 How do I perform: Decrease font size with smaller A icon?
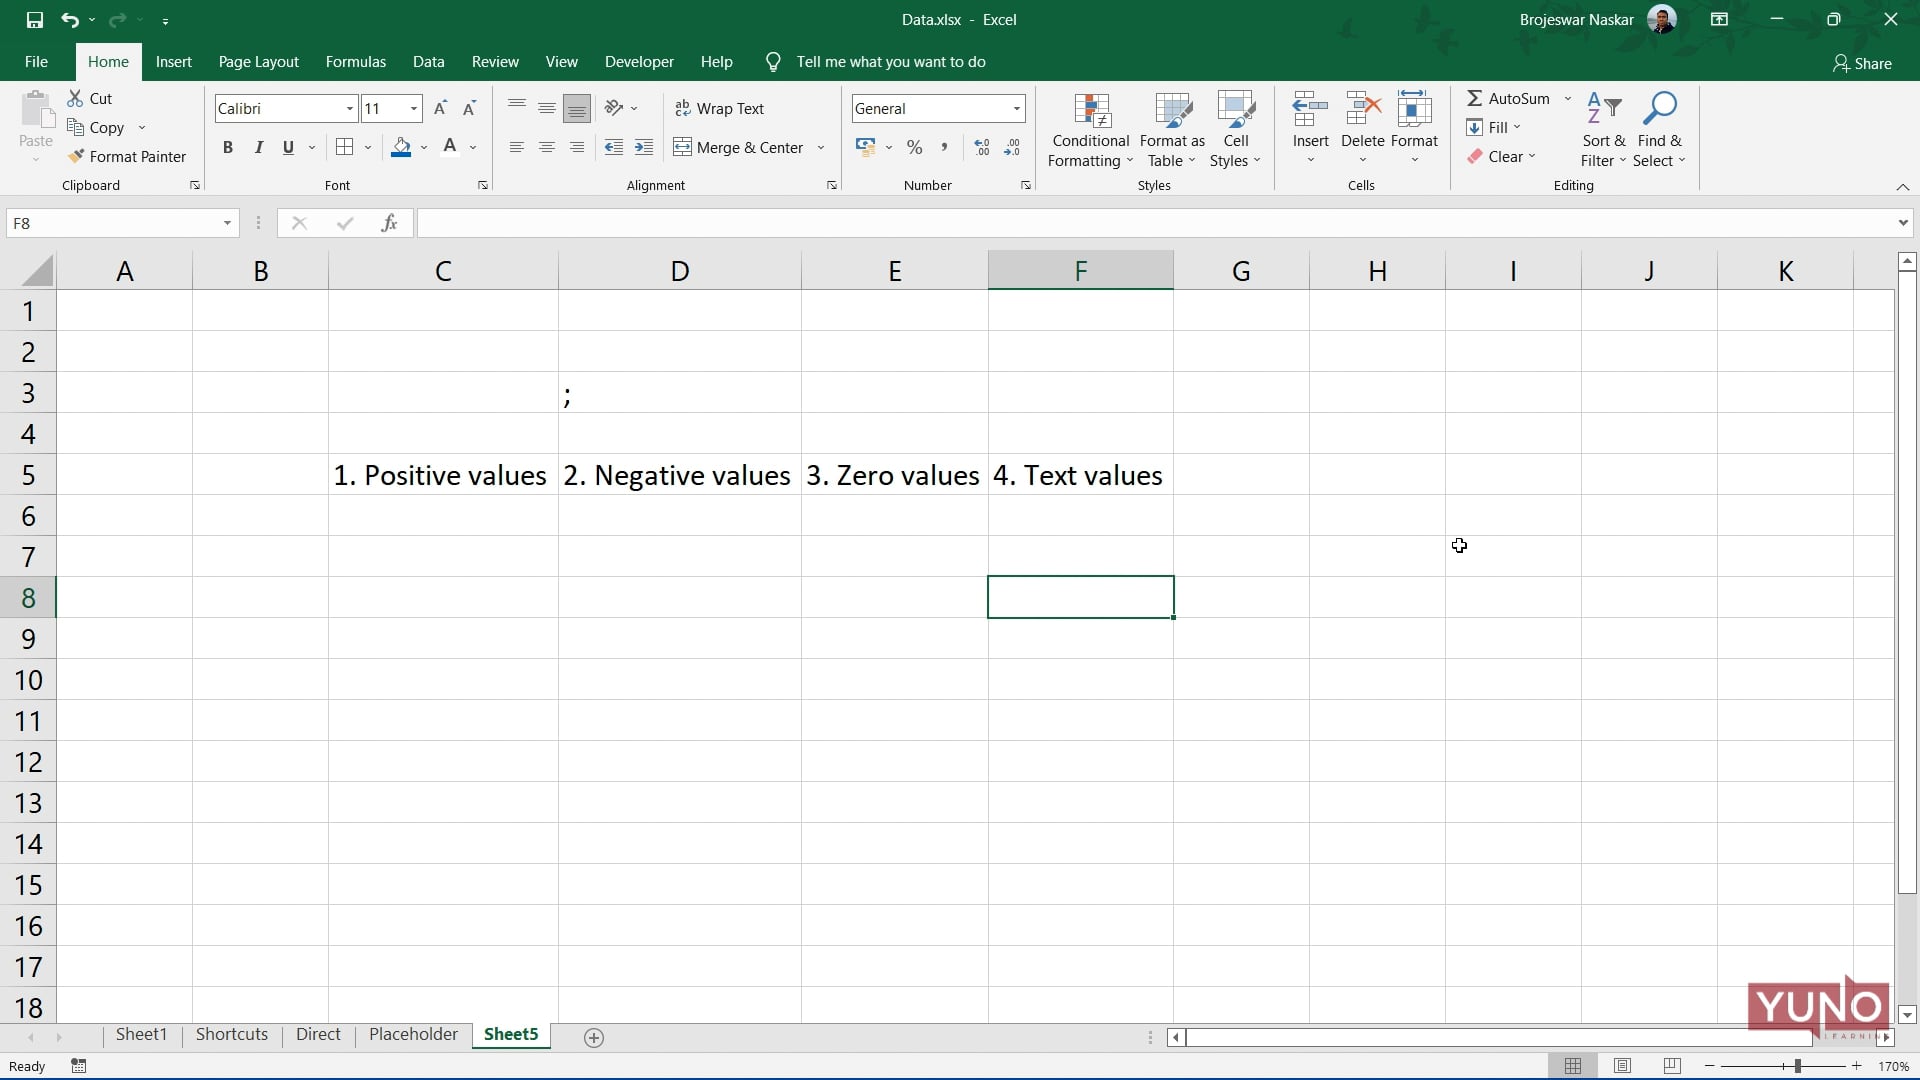pos(469,108)
